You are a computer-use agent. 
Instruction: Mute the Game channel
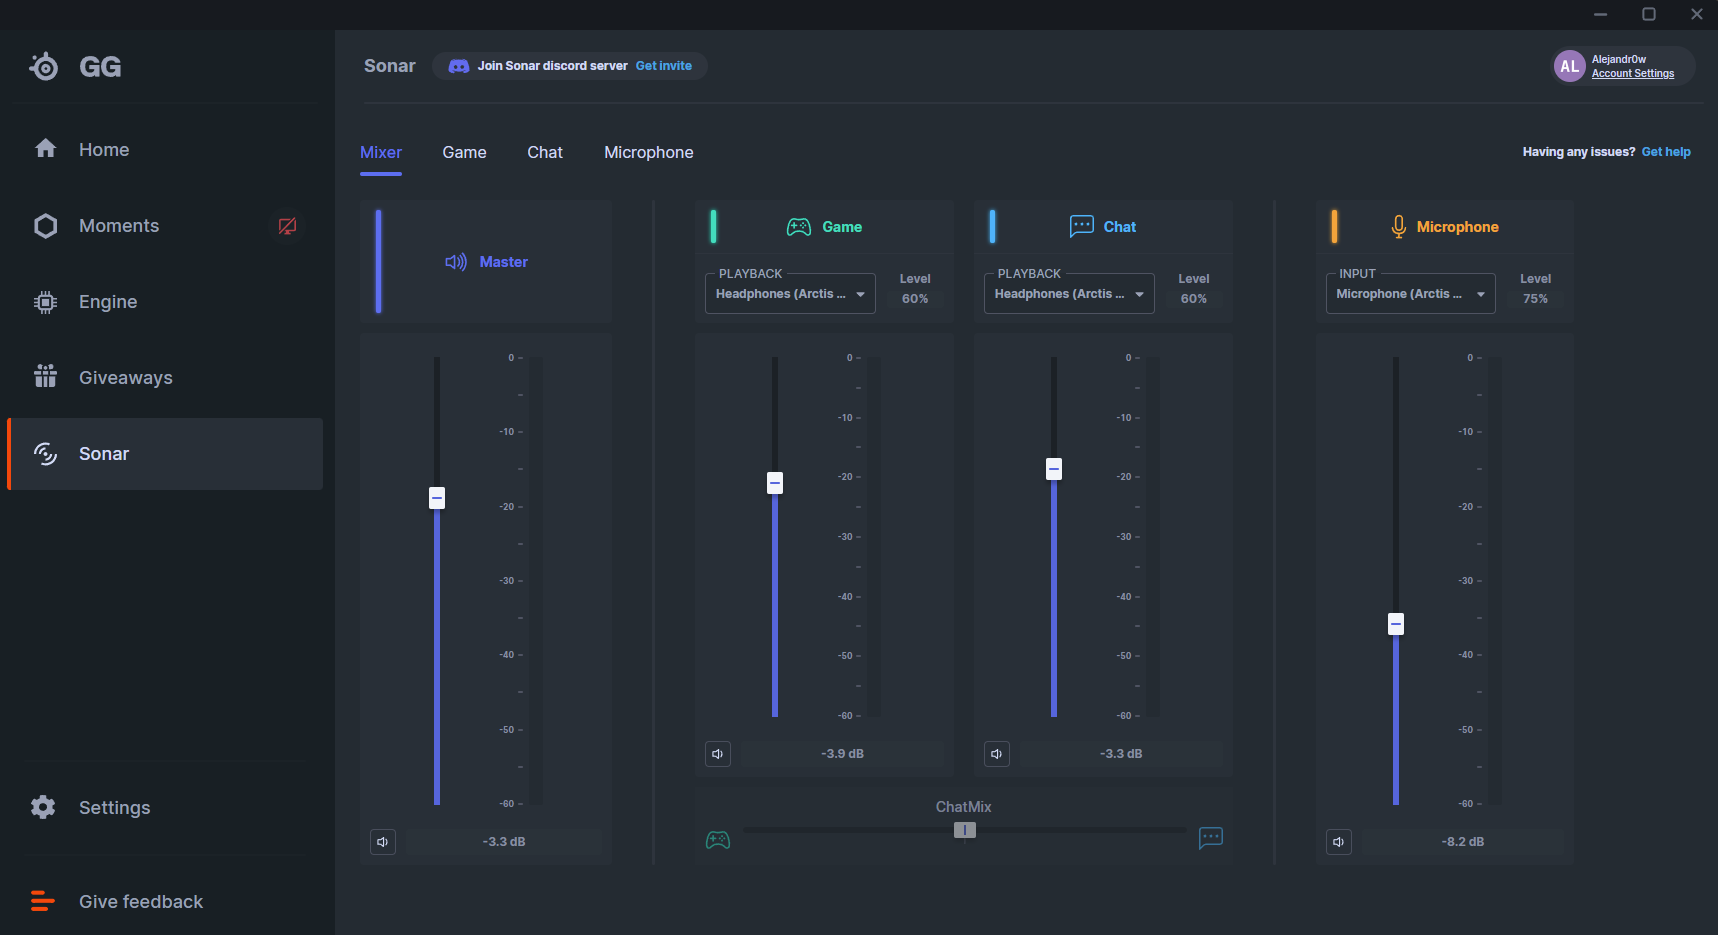(x=718, y=754)
